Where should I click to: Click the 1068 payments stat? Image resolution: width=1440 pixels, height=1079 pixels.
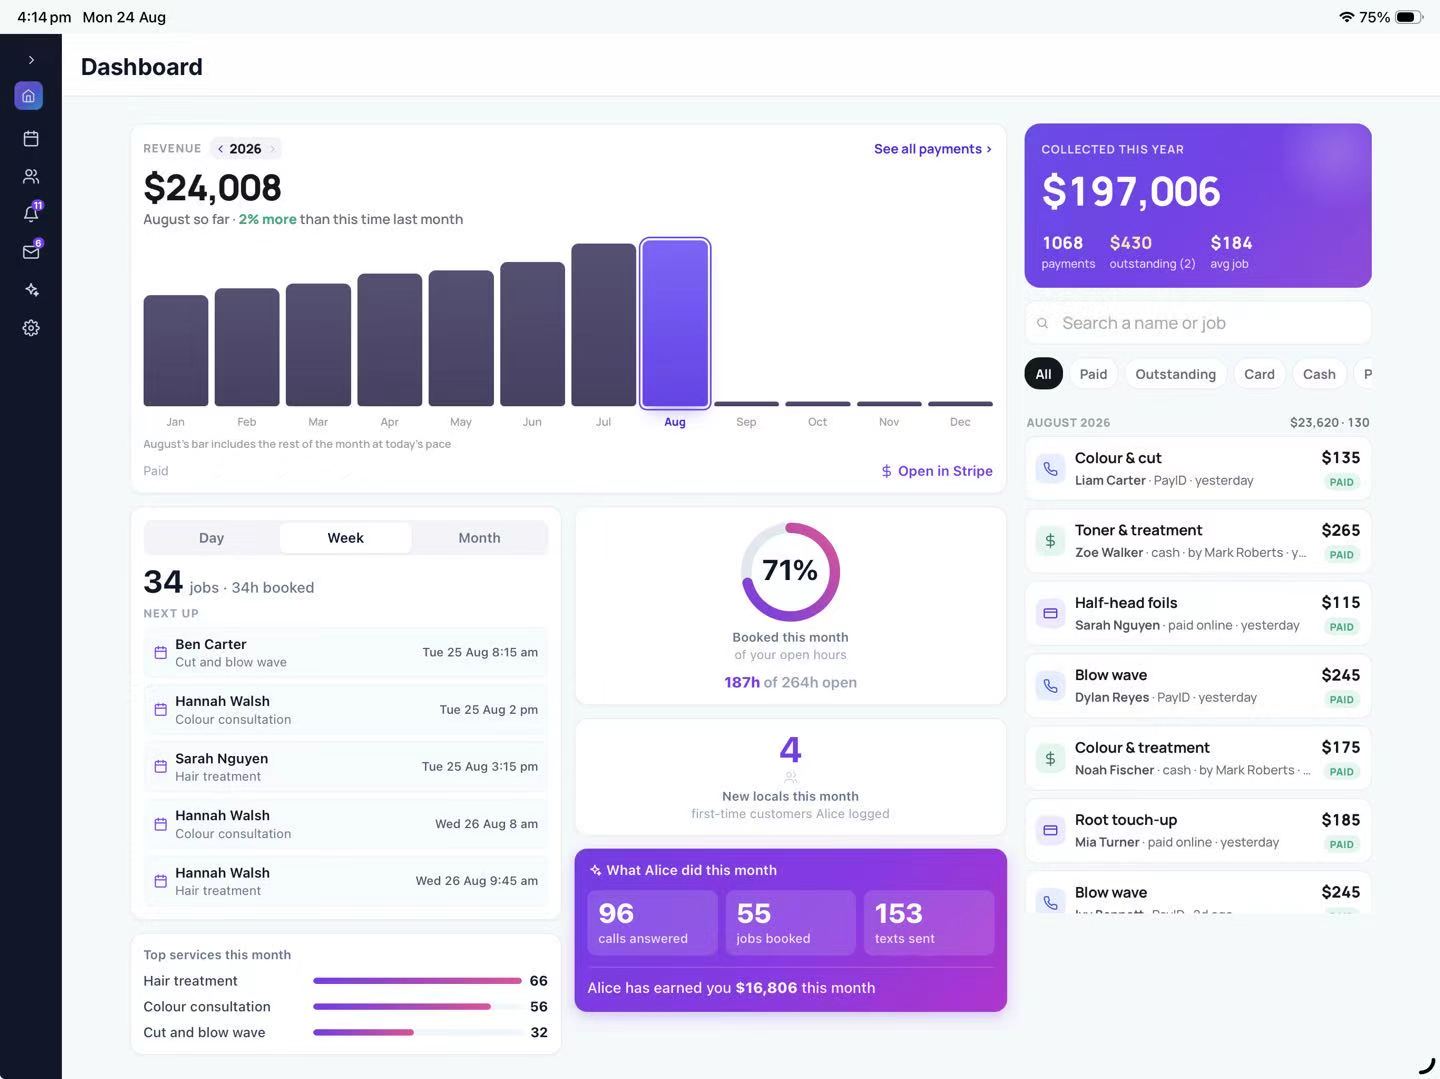point(1068,252)
